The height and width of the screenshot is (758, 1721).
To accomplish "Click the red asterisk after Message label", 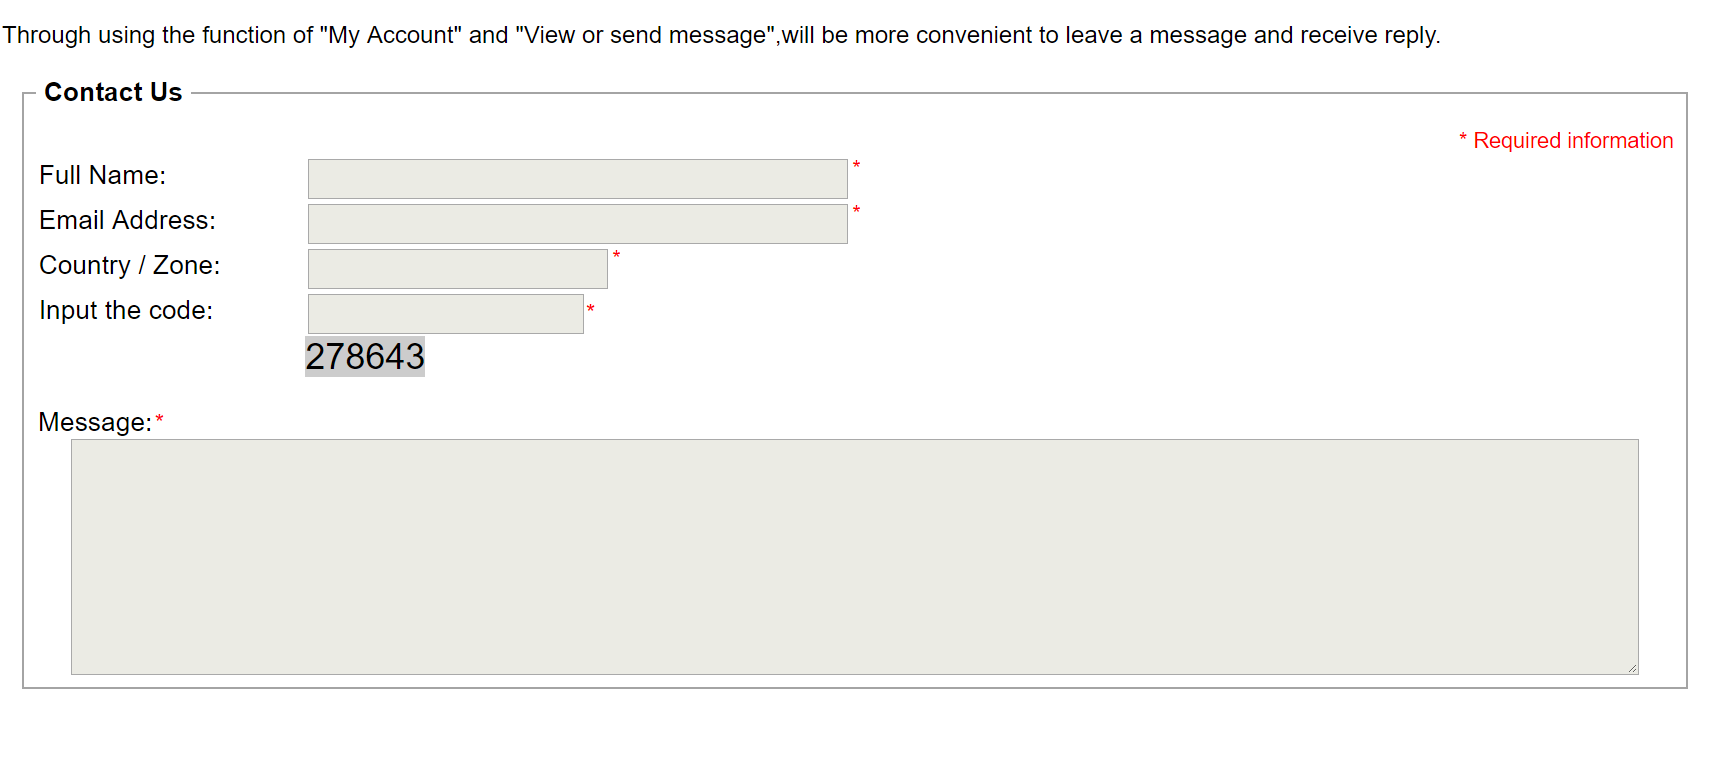I will [x=159, y=421].
